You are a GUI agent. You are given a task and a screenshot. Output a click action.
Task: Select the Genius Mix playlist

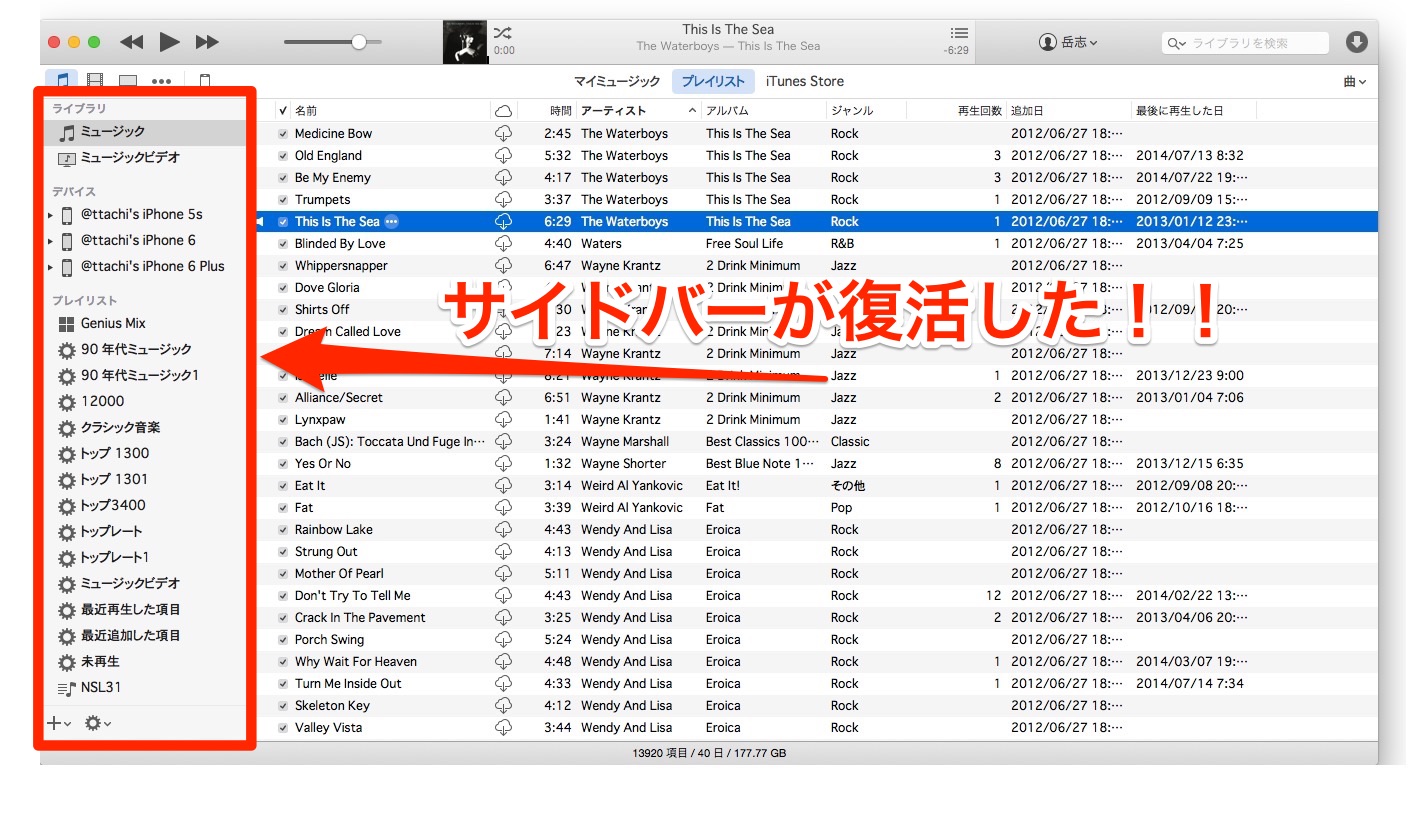(x=113, y=323)
